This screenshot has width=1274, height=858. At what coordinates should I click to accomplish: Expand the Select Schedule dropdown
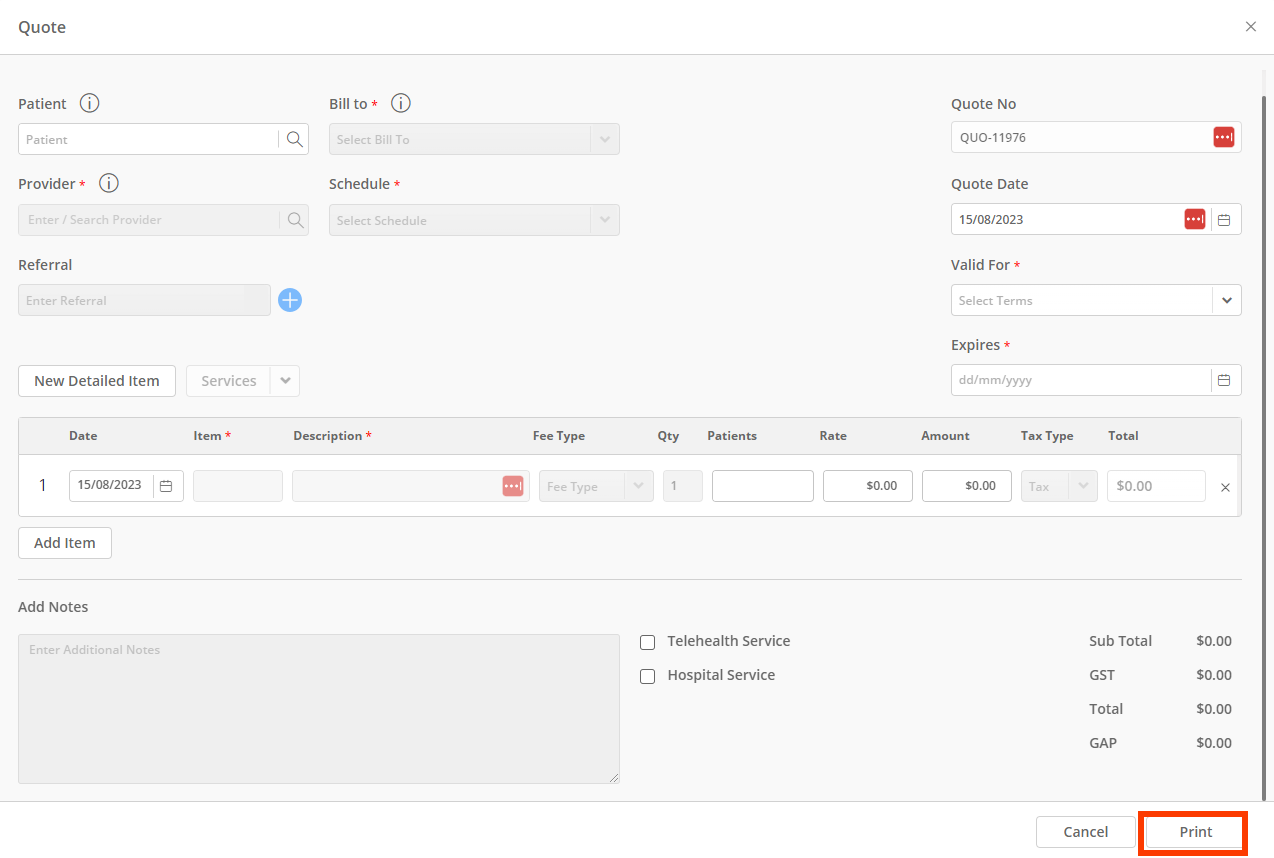click(x=604, y=220)
